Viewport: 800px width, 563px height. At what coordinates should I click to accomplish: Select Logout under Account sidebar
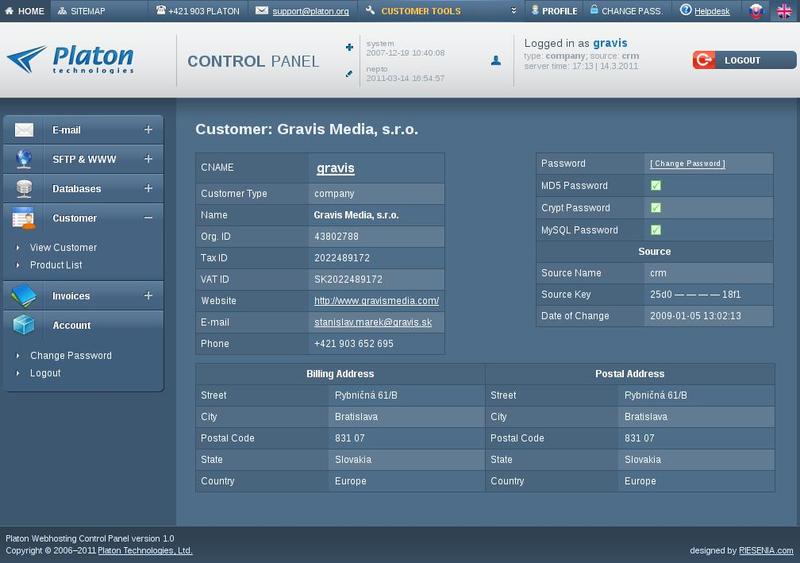(45, 373)
